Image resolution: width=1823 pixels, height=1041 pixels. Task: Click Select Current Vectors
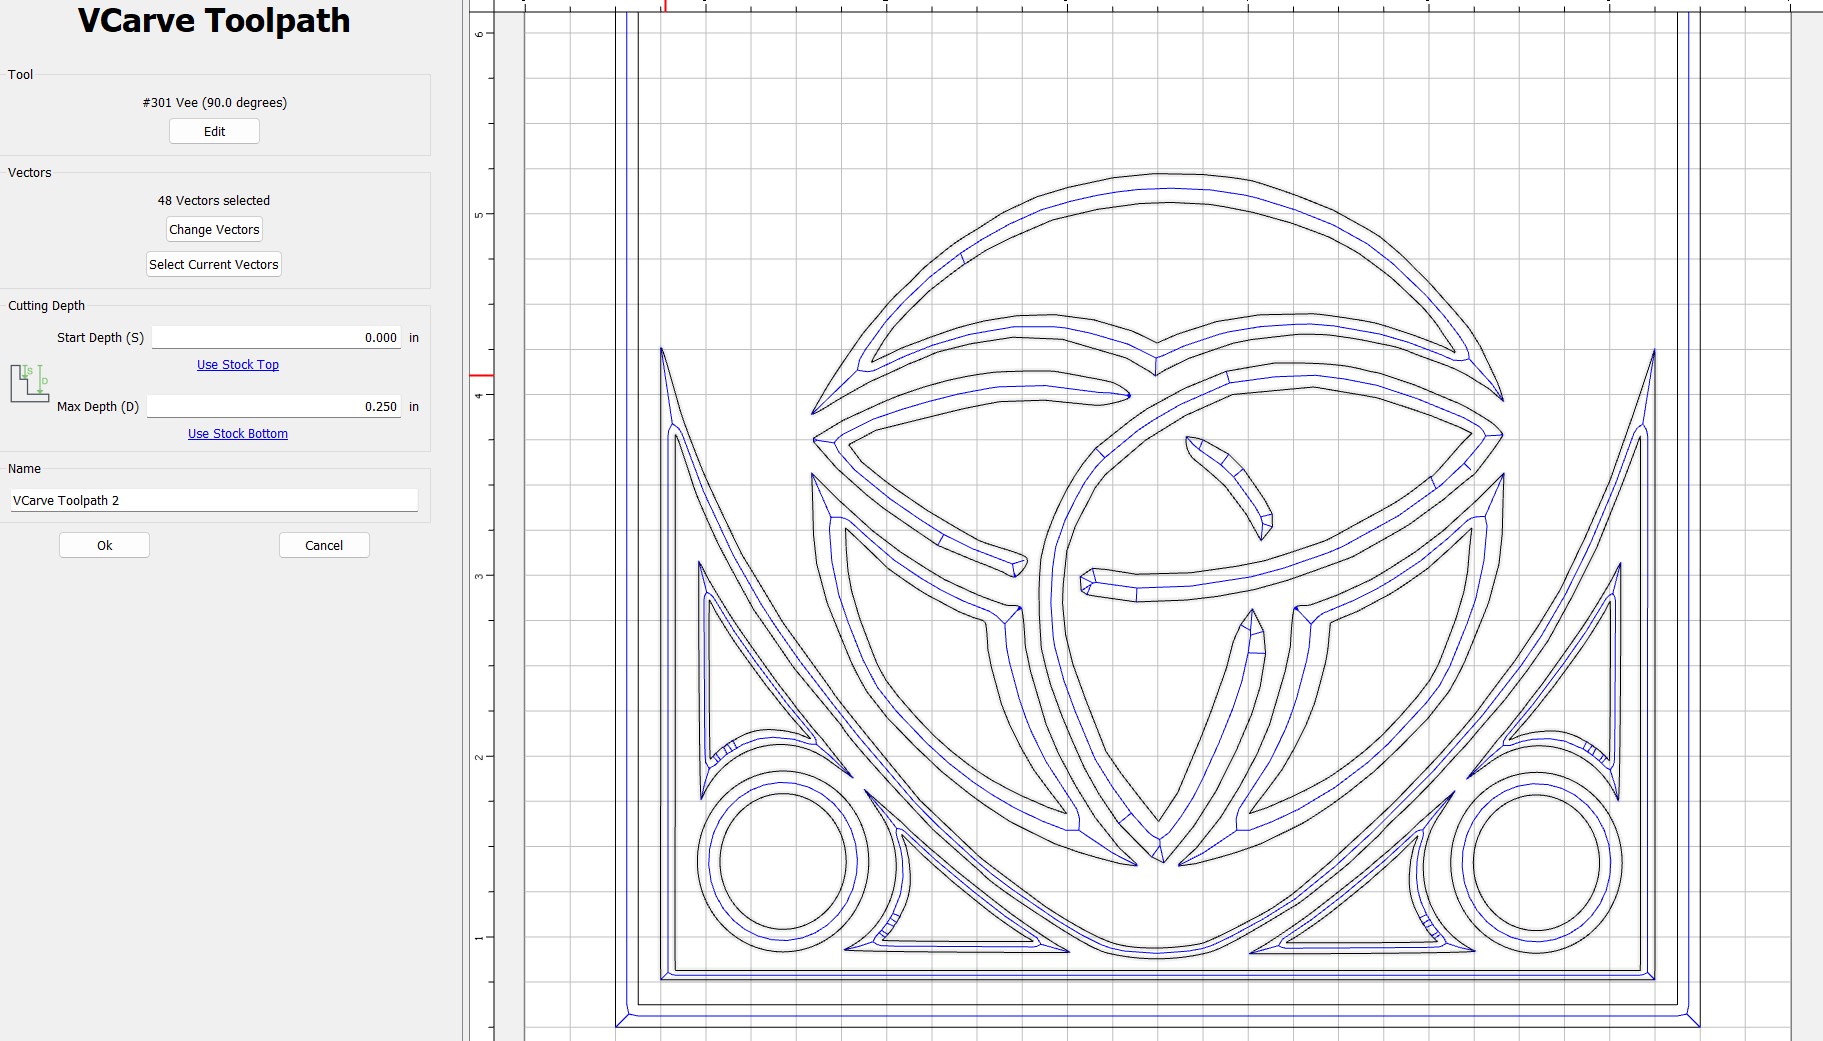click(x=214, y=264)
